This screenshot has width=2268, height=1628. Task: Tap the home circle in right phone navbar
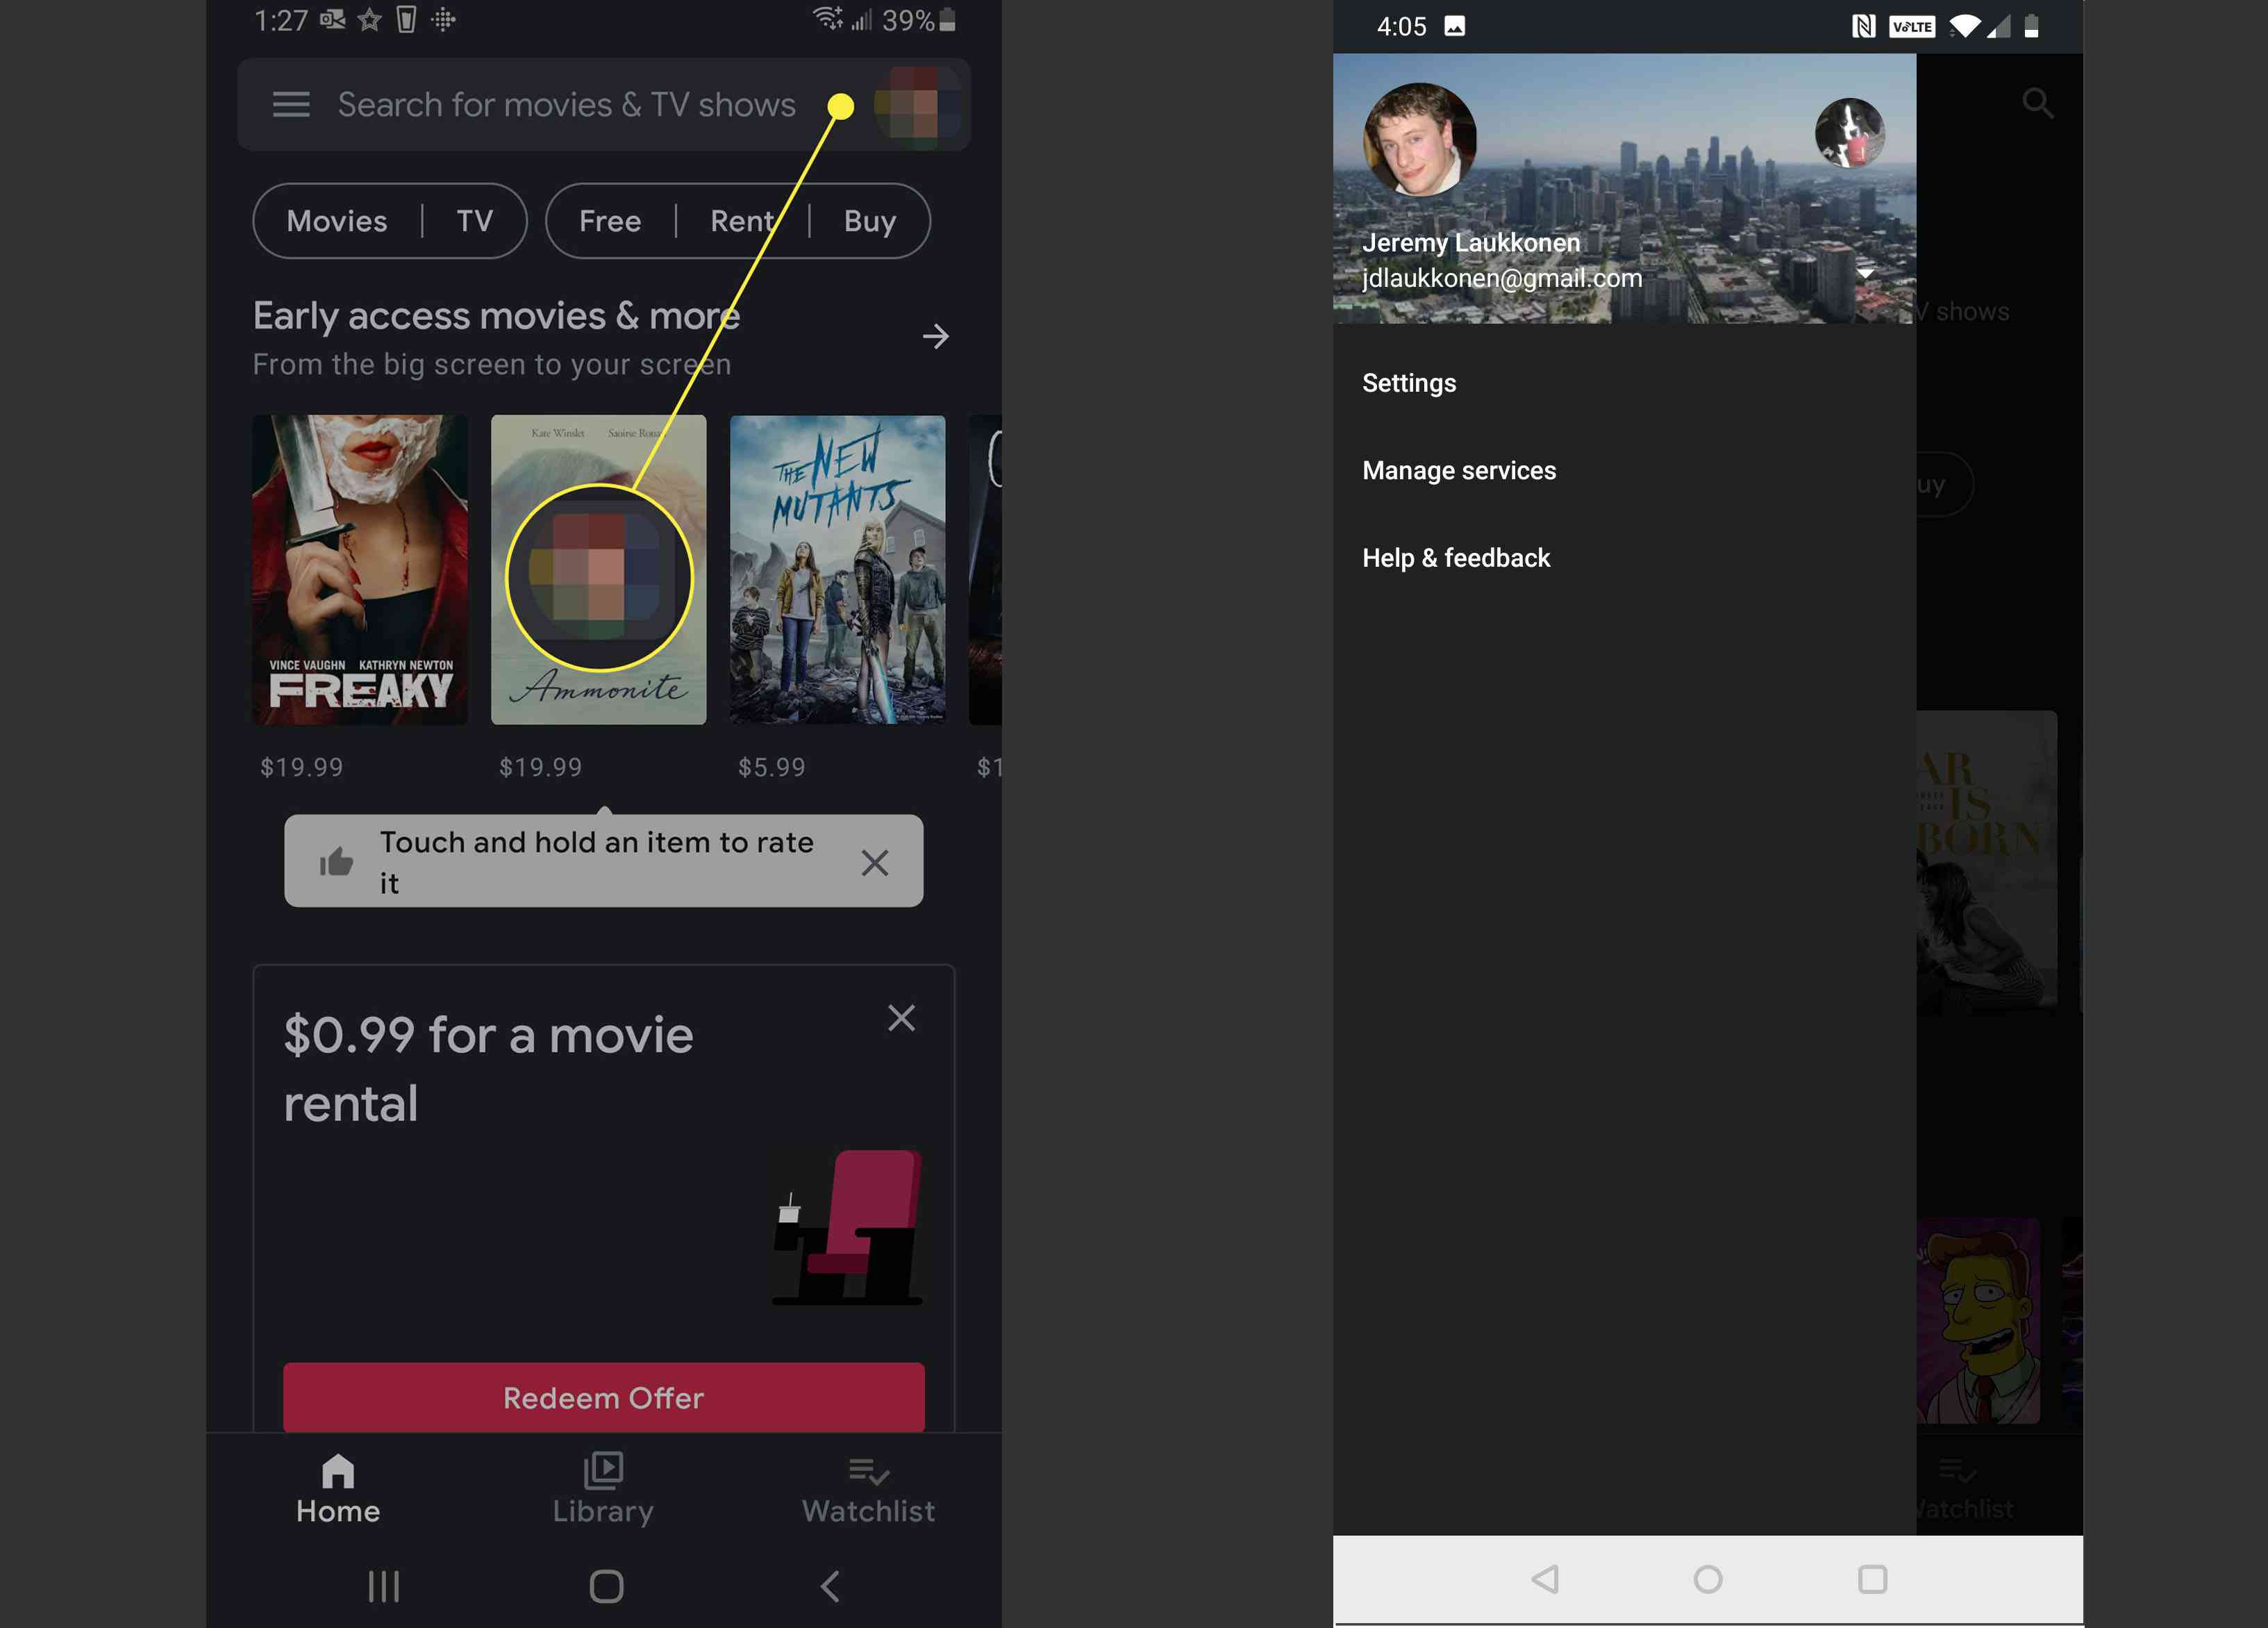[1708, 1579]
